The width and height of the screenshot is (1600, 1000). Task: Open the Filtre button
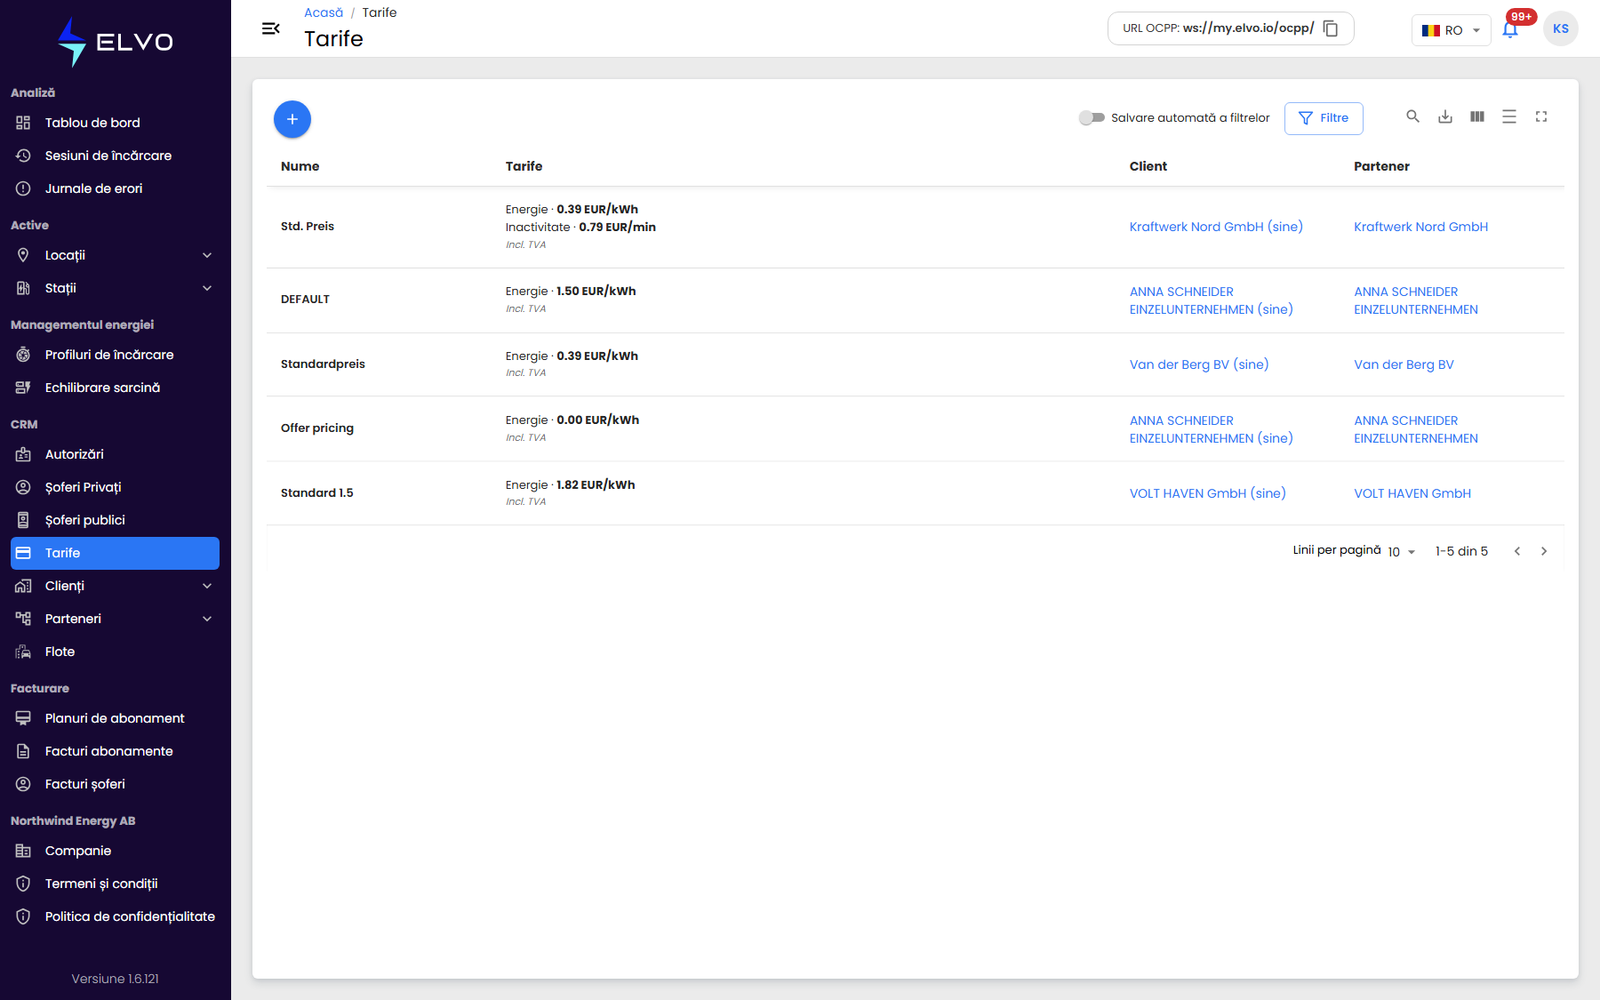coord(1323,118)
